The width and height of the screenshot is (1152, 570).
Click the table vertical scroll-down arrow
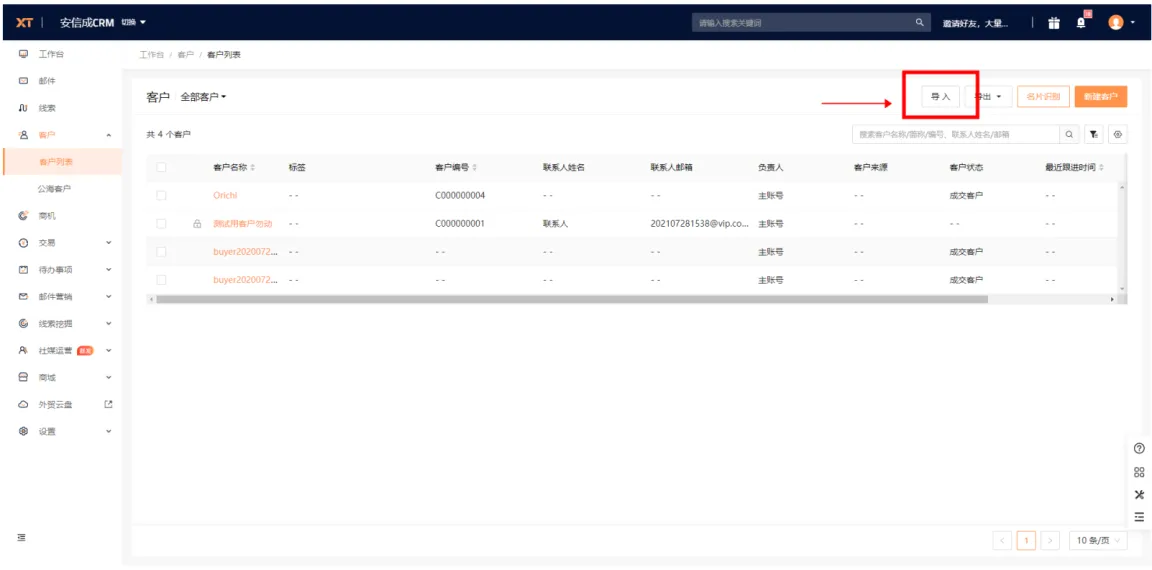1122,289
